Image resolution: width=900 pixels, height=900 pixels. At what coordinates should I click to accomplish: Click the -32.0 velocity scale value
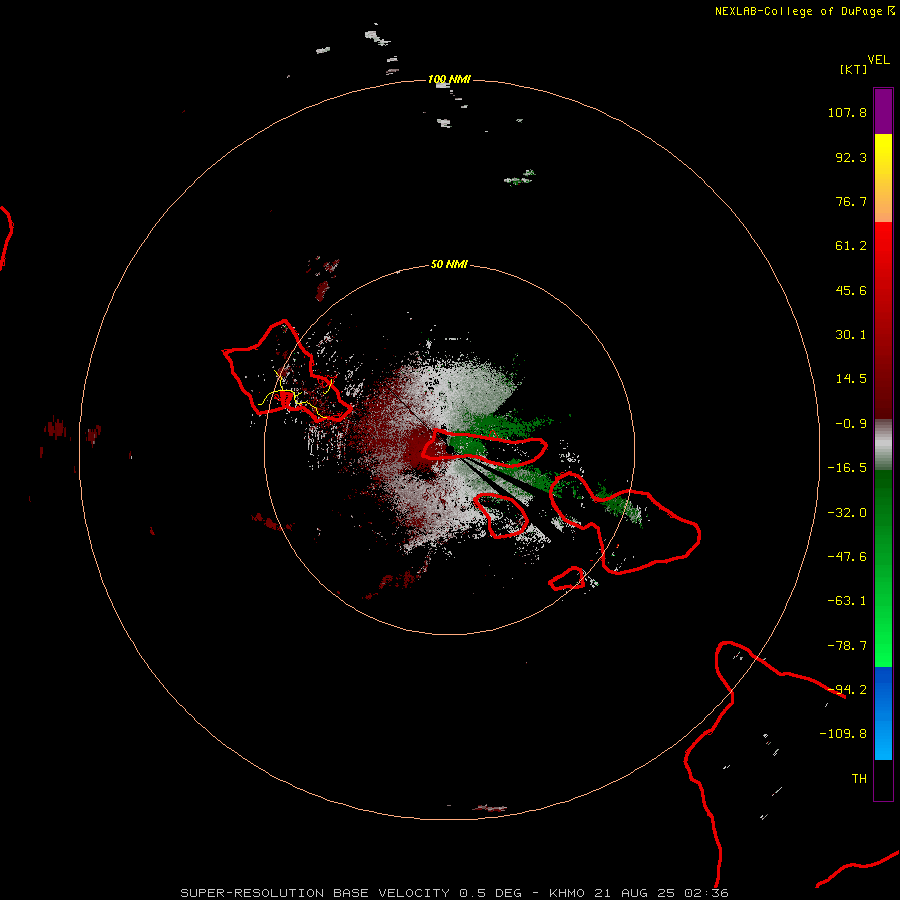847,513
